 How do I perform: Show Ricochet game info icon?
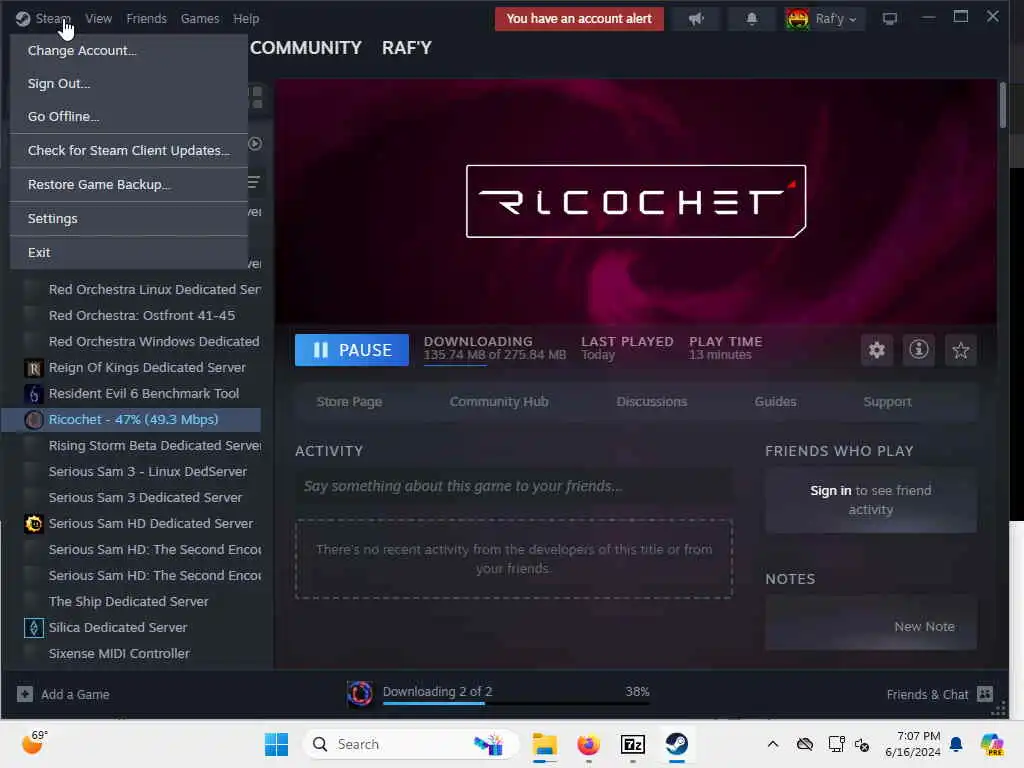click(918, 350)
